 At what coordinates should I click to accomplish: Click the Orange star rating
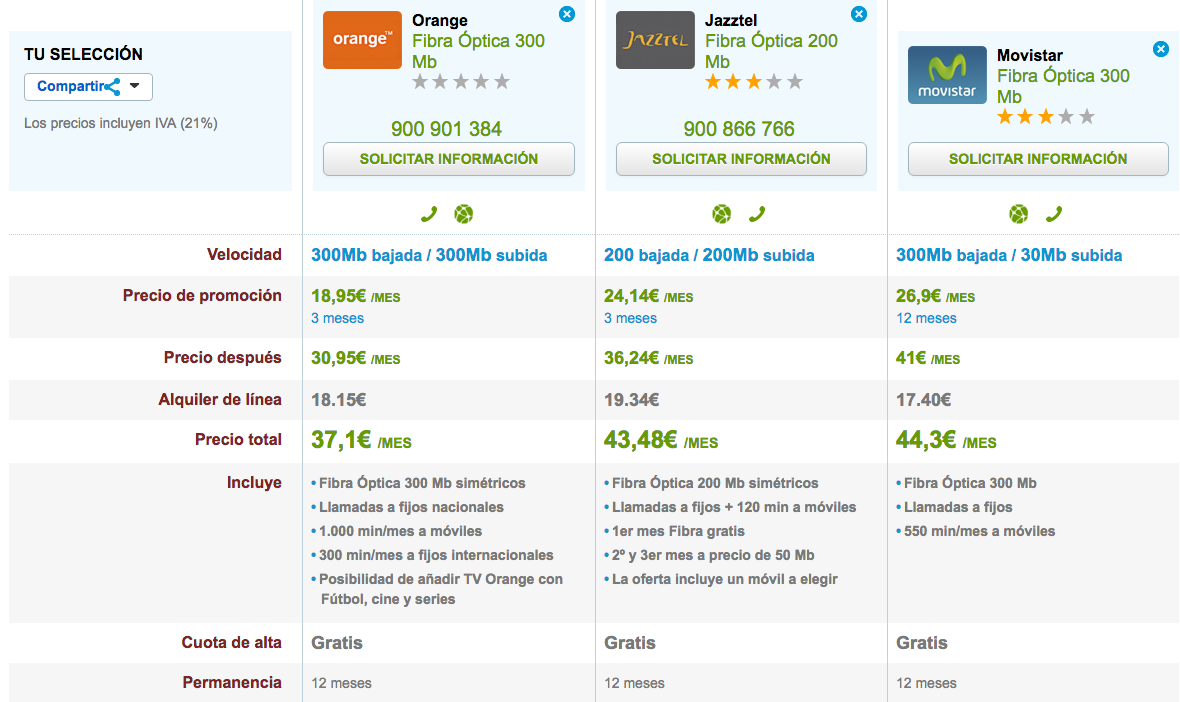click(x=461, y=82)
